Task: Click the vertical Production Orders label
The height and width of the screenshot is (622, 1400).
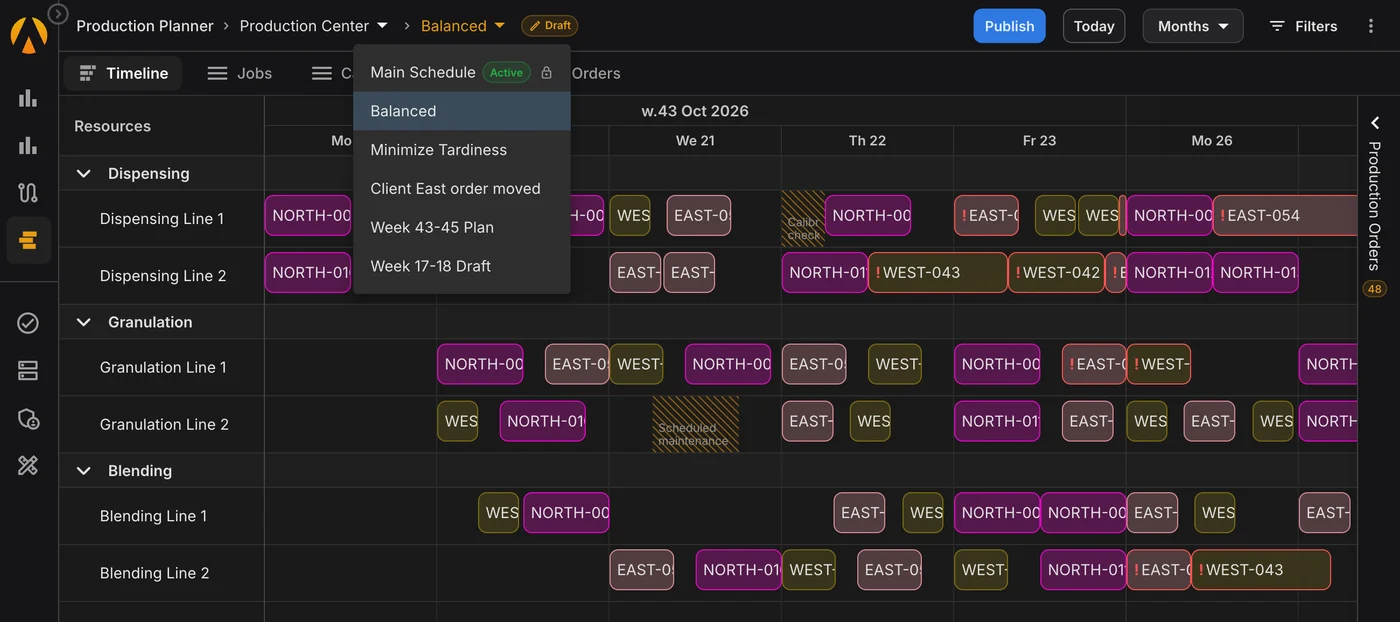Action: click(1375, 206)
